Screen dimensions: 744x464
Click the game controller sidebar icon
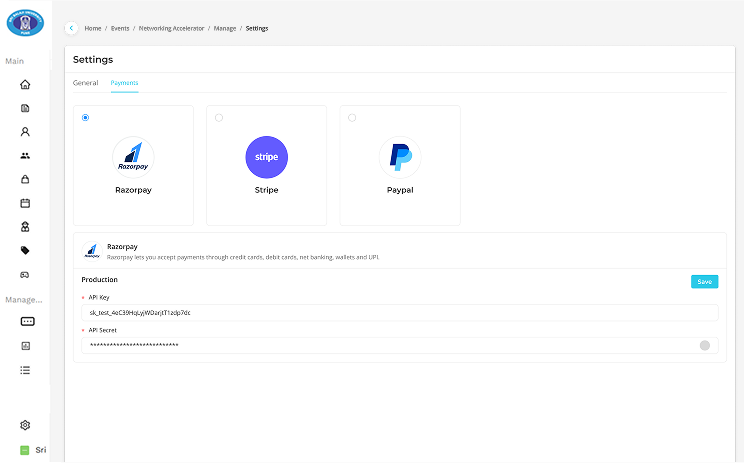click(x=26, y=274)
